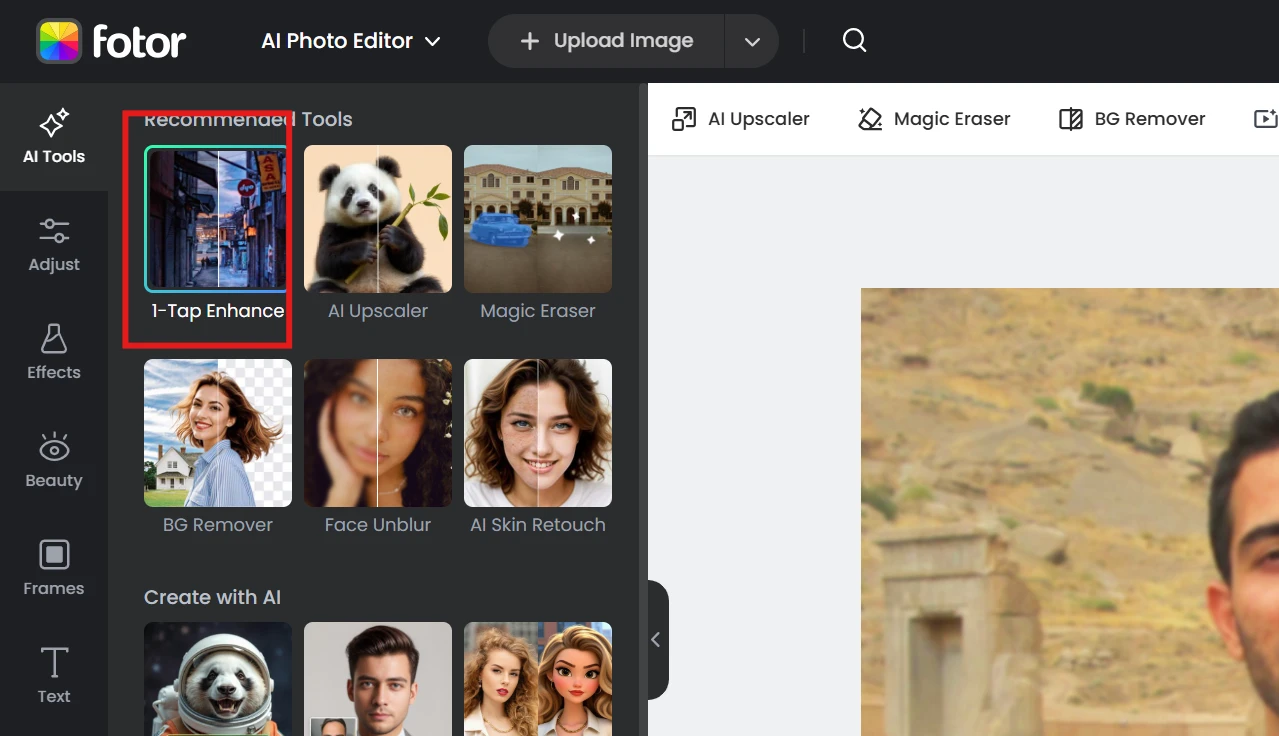Expand the AI Photo Editor dropdown
The width and height of the screenshot is (1279, 736).
[351, 41]
